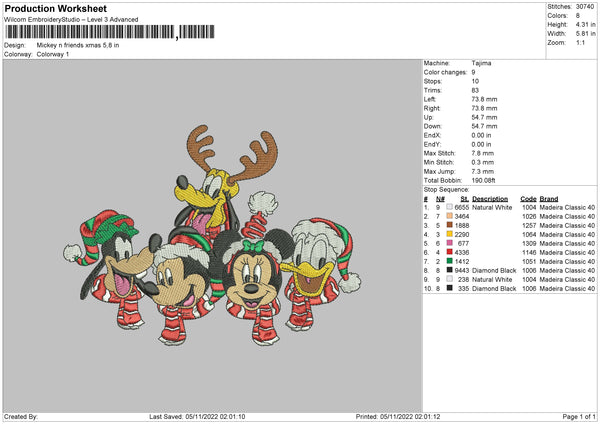The image size is (600, 424).
Task: Click the 'Production Worksheet' title
Action: coord(55,8)
